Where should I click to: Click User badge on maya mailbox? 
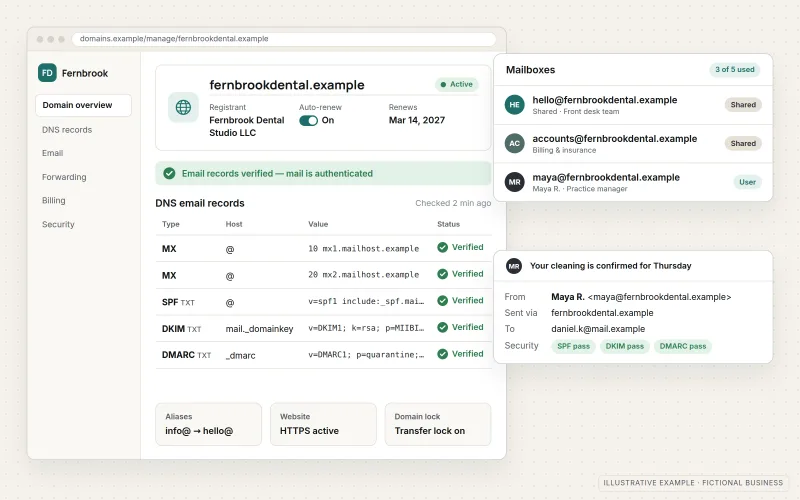pyautogui.click(x=747, y=182)
